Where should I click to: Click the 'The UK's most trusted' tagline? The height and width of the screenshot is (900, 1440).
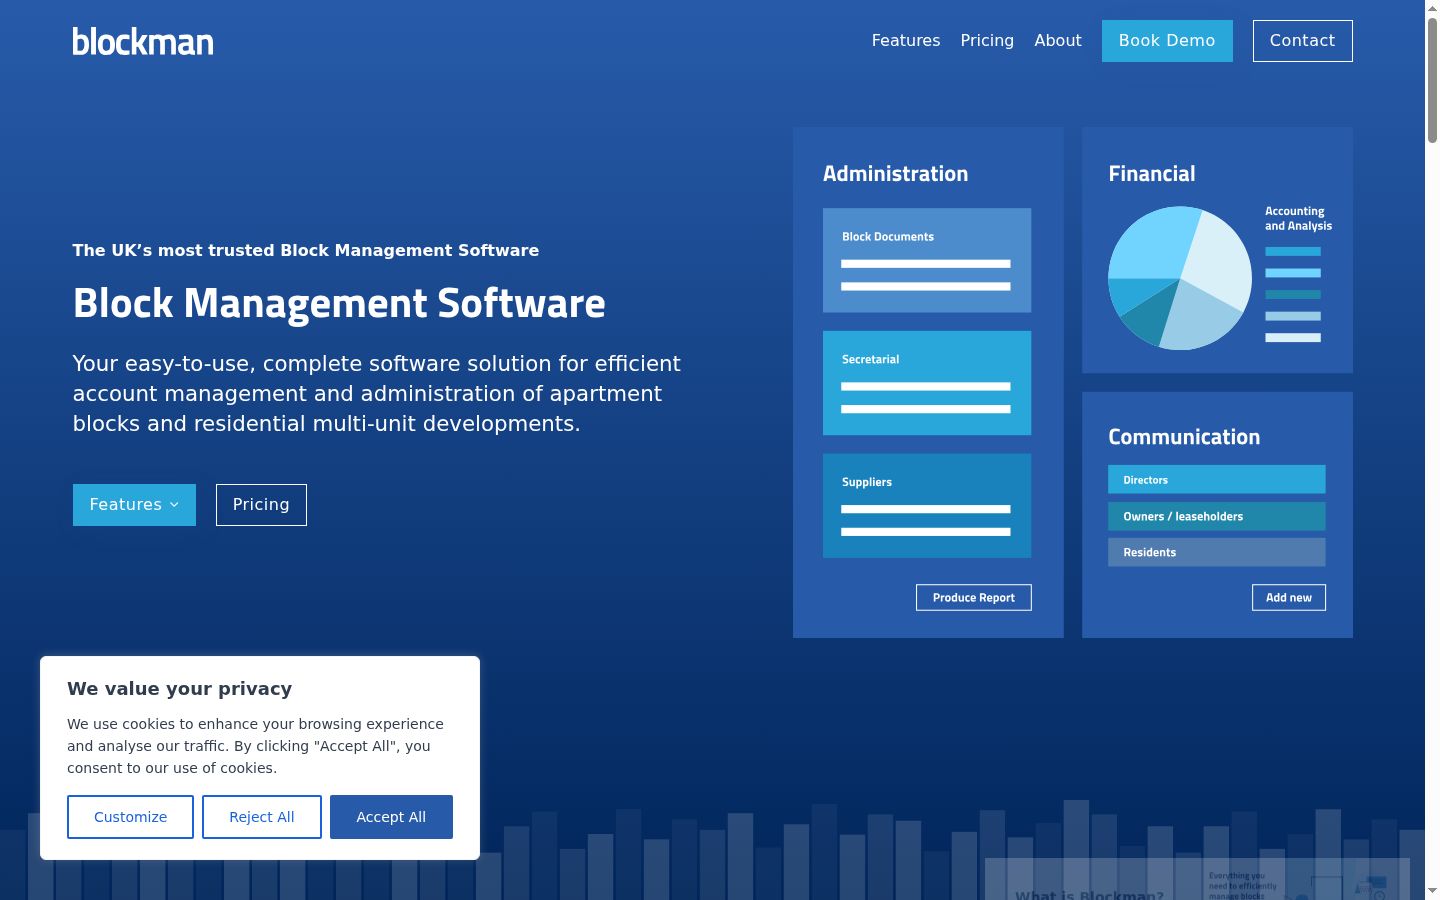[x=306, y=250]
